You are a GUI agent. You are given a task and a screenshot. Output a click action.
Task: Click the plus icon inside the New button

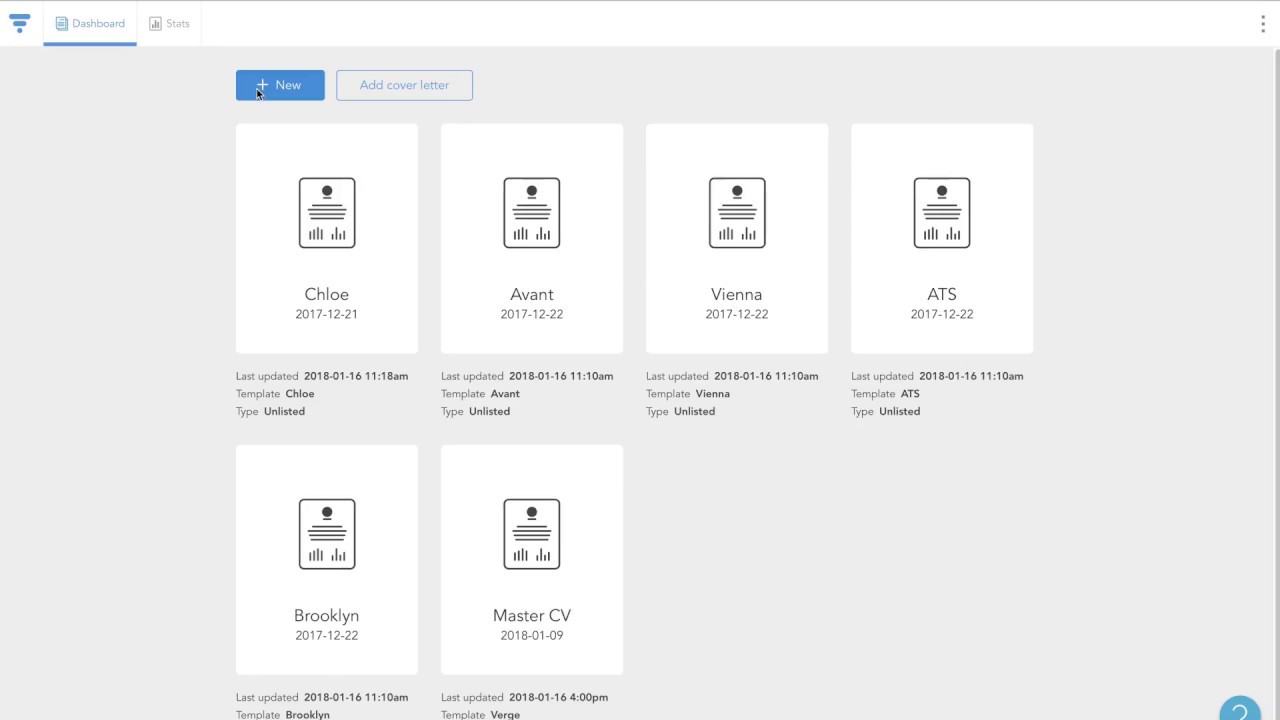coord(263,85)
